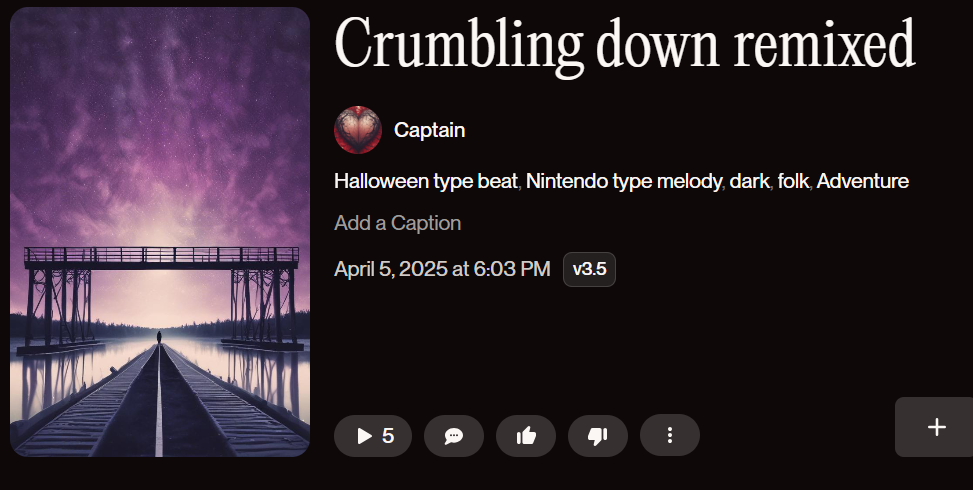Choose the Adventure style tag

(x=863, y=182)
